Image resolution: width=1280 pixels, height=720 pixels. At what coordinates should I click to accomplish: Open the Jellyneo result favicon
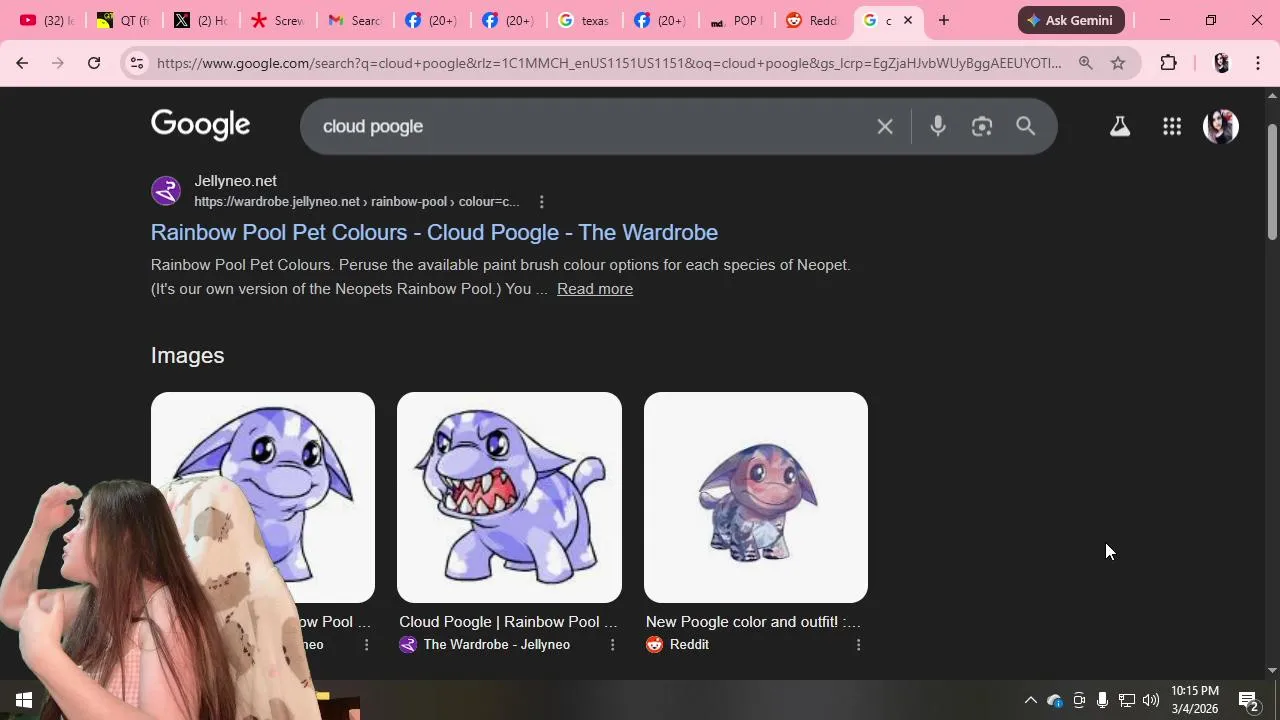point(166,190)
